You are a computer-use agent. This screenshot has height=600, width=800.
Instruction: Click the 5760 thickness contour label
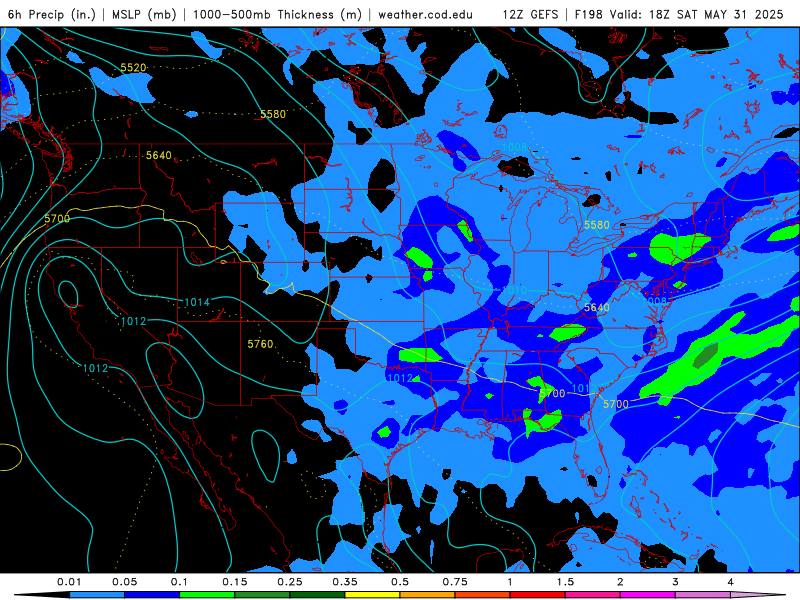tap(260, 344)
